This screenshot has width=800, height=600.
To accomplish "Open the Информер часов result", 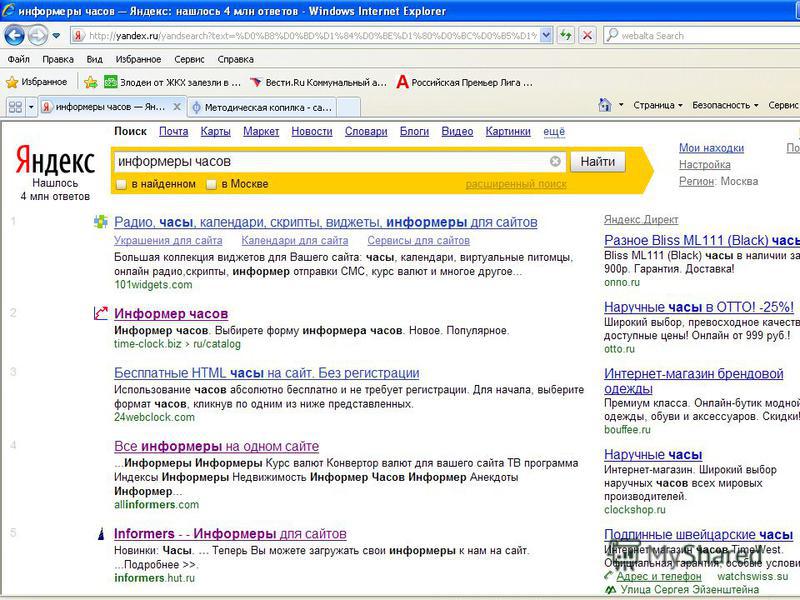I will [171, 313].
